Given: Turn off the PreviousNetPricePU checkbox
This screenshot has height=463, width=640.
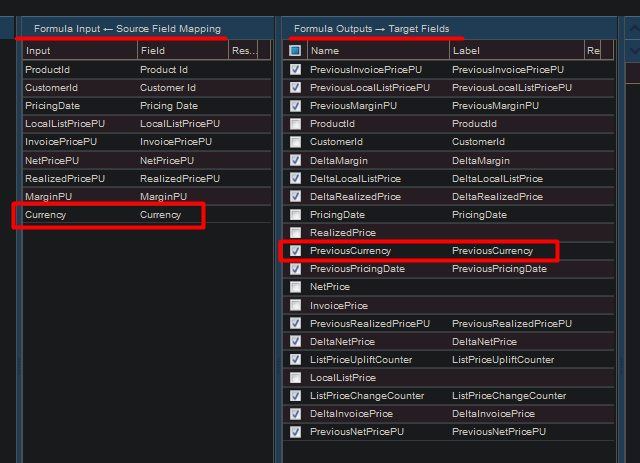Looking at the screenshot, I should pos(295,432).
